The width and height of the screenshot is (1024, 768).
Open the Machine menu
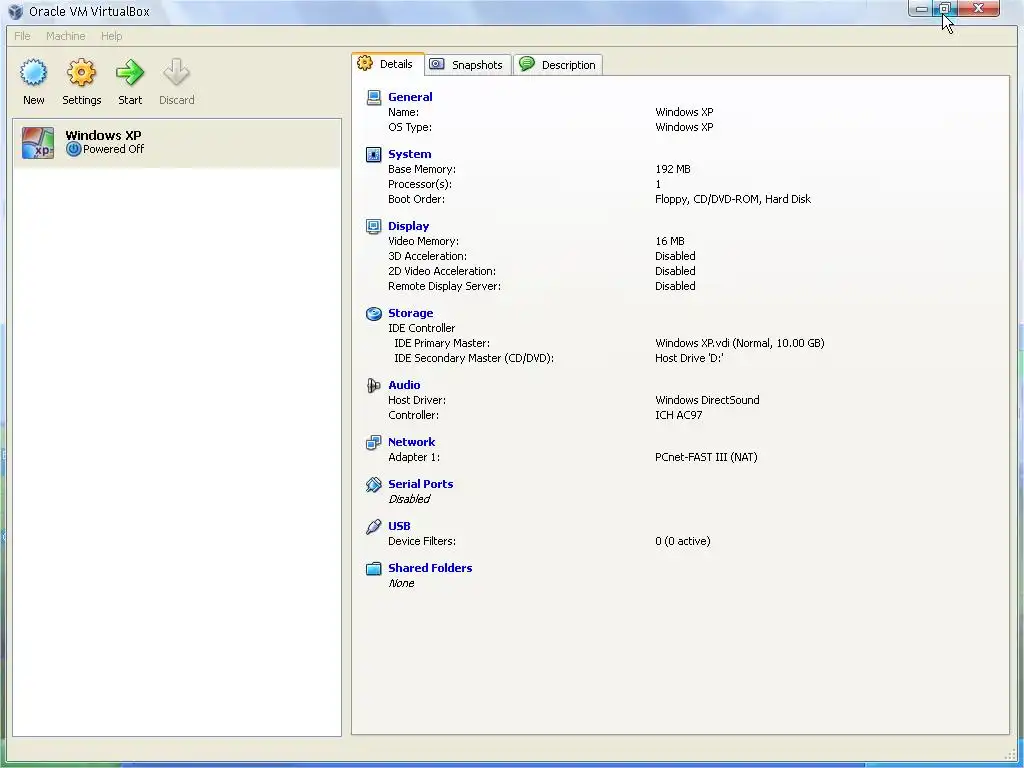coord(65,36)
